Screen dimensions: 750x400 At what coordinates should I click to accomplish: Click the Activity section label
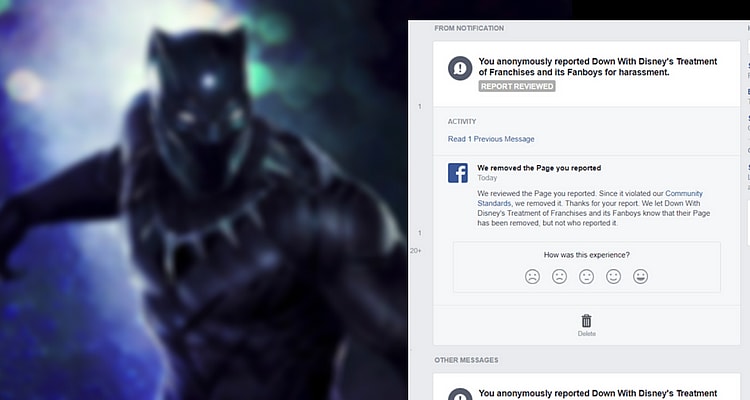click(462, 121)
